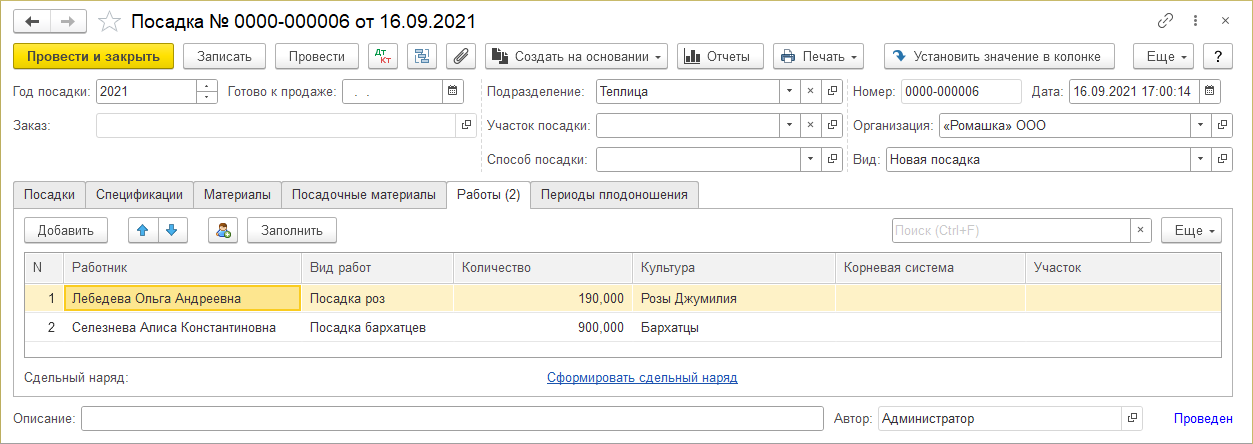
Task: Click the add worker icon button
Action: click(x=222, y=230)
